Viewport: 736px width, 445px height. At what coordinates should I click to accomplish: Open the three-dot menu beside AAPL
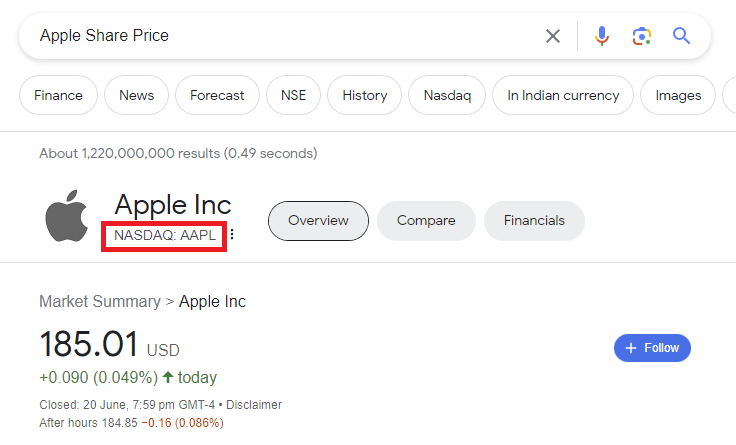coord(232,235)
